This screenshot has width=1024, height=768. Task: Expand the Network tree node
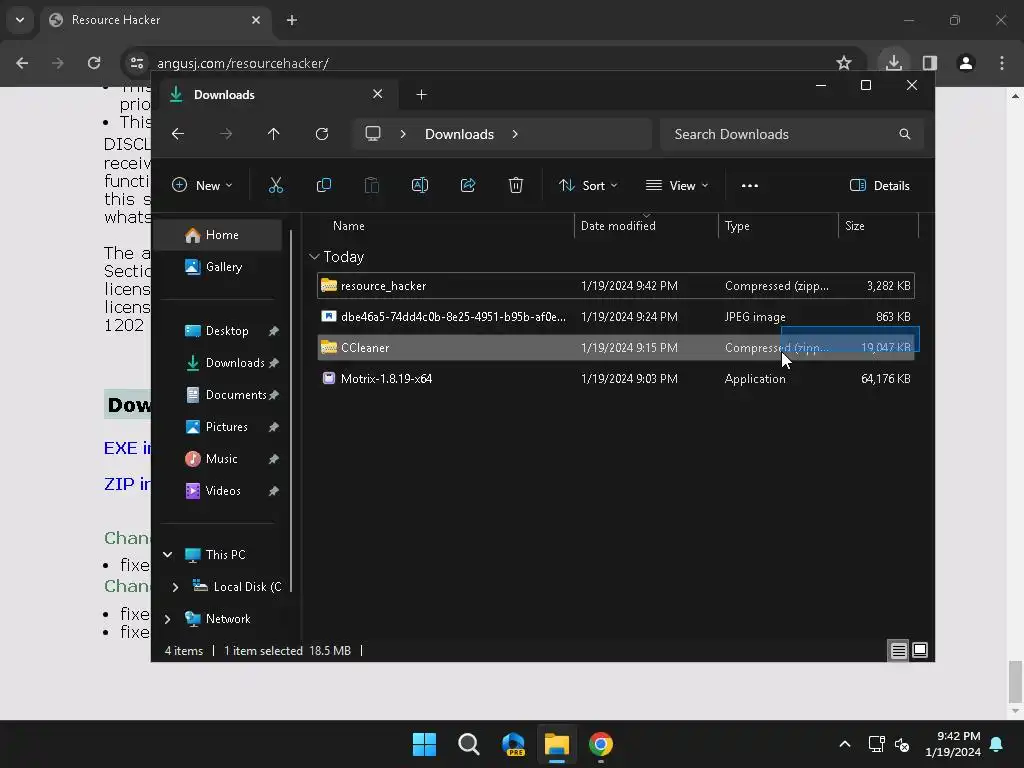click(168, 619)
